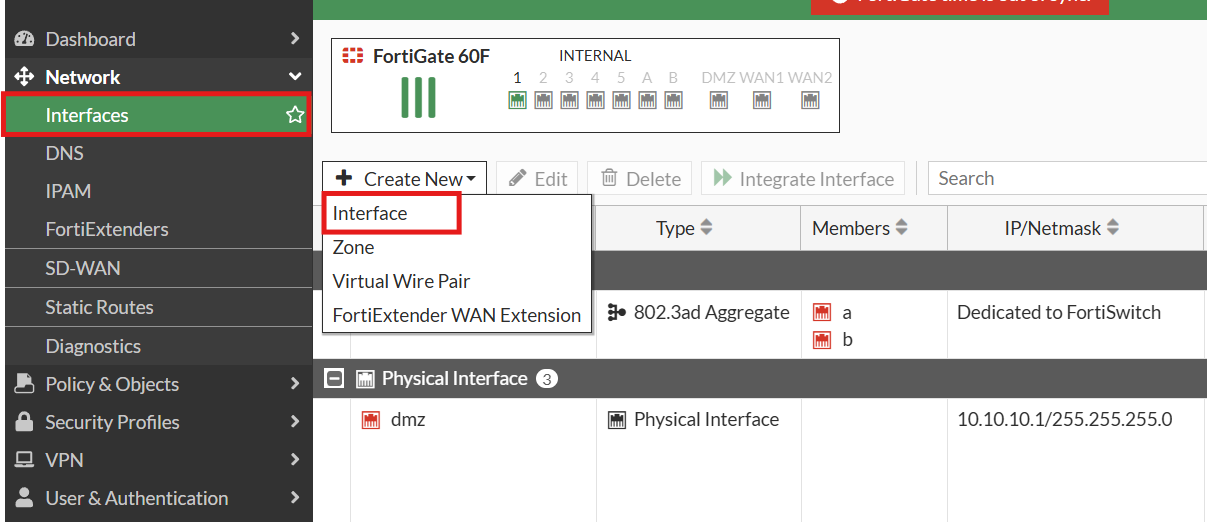1207x522 pixels.
Task: Select the WAN1 port in faceplate
Action: (x=762, y=100)
